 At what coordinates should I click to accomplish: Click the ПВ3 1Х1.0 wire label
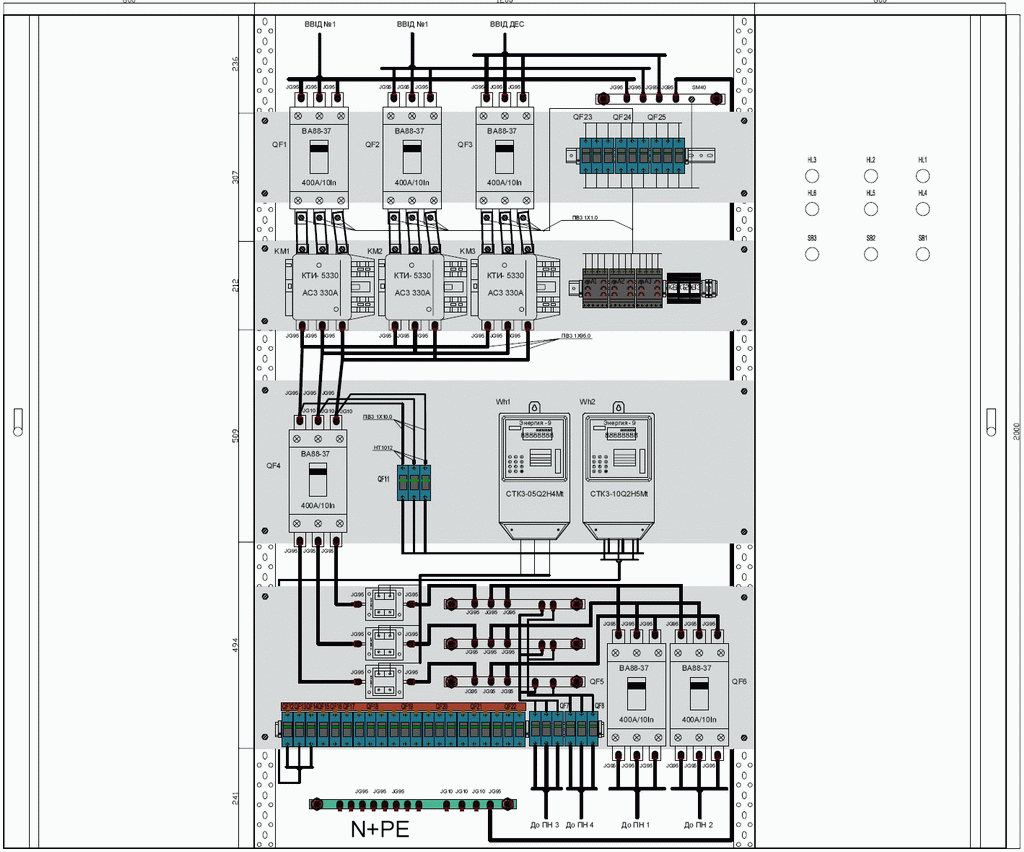point(584,217)
